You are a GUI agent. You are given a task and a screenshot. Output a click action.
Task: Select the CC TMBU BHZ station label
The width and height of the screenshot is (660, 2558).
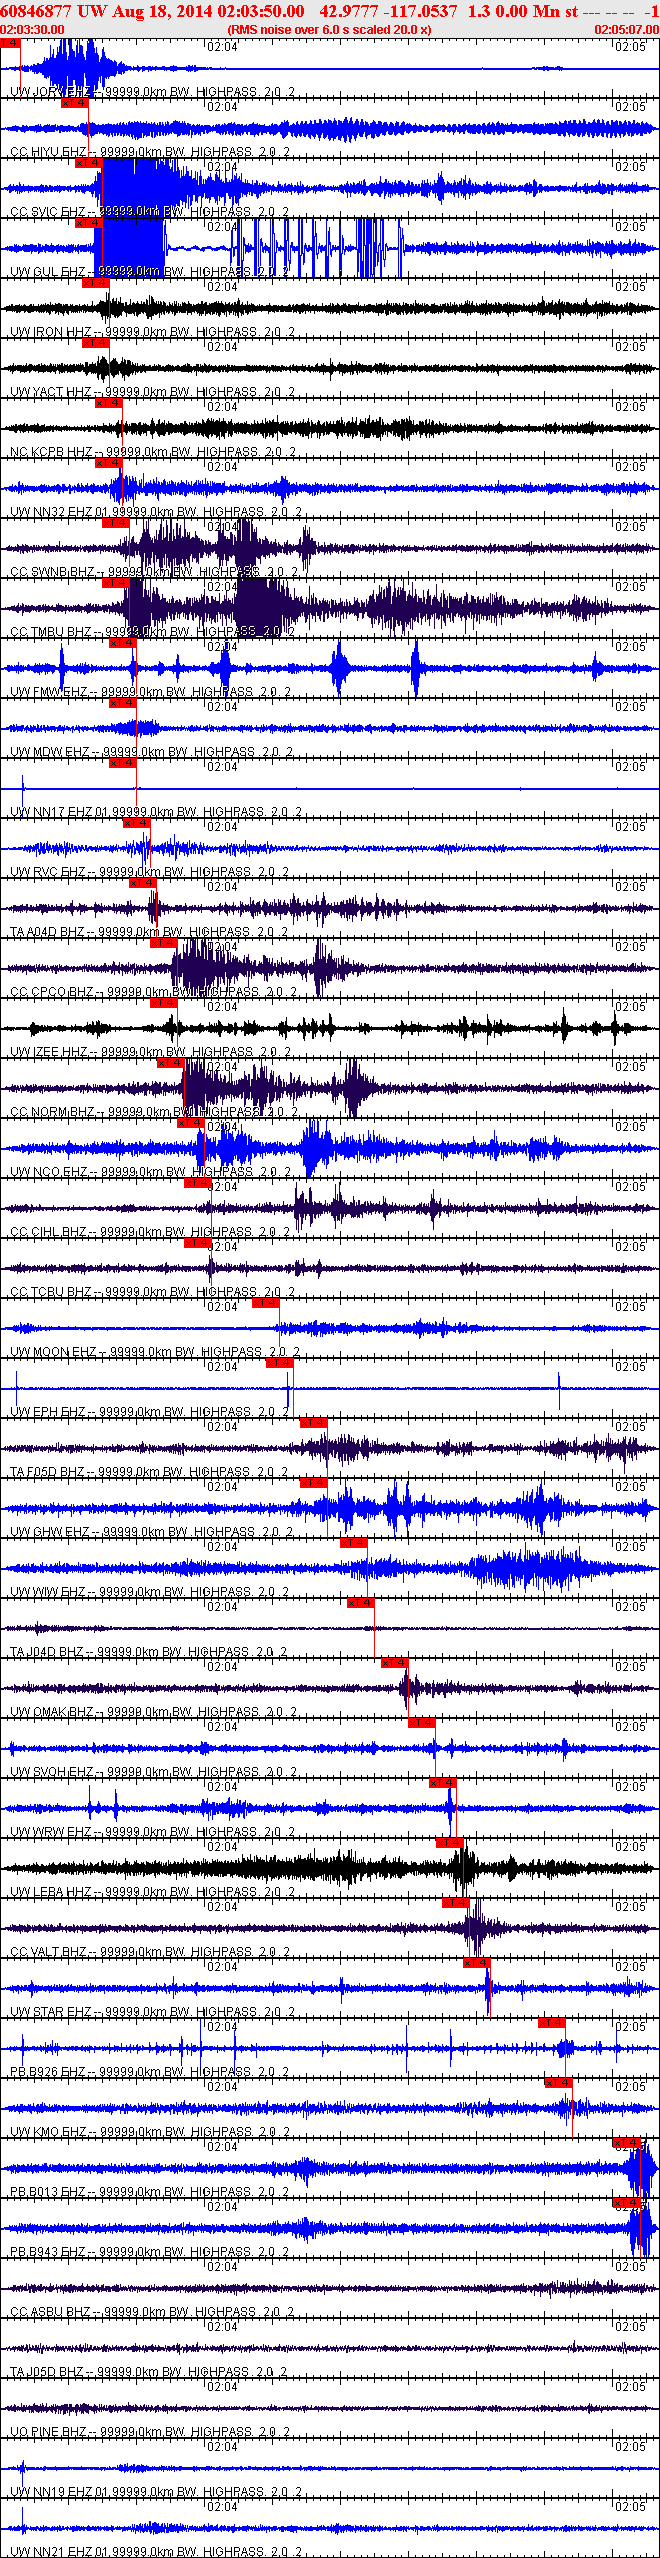52,632
